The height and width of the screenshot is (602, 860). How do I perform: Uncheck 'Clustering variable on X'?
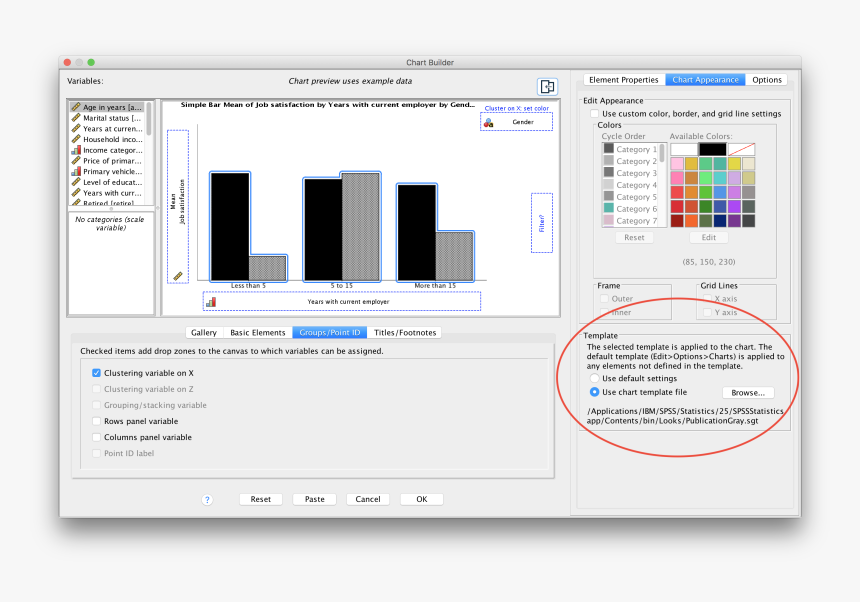97,373
